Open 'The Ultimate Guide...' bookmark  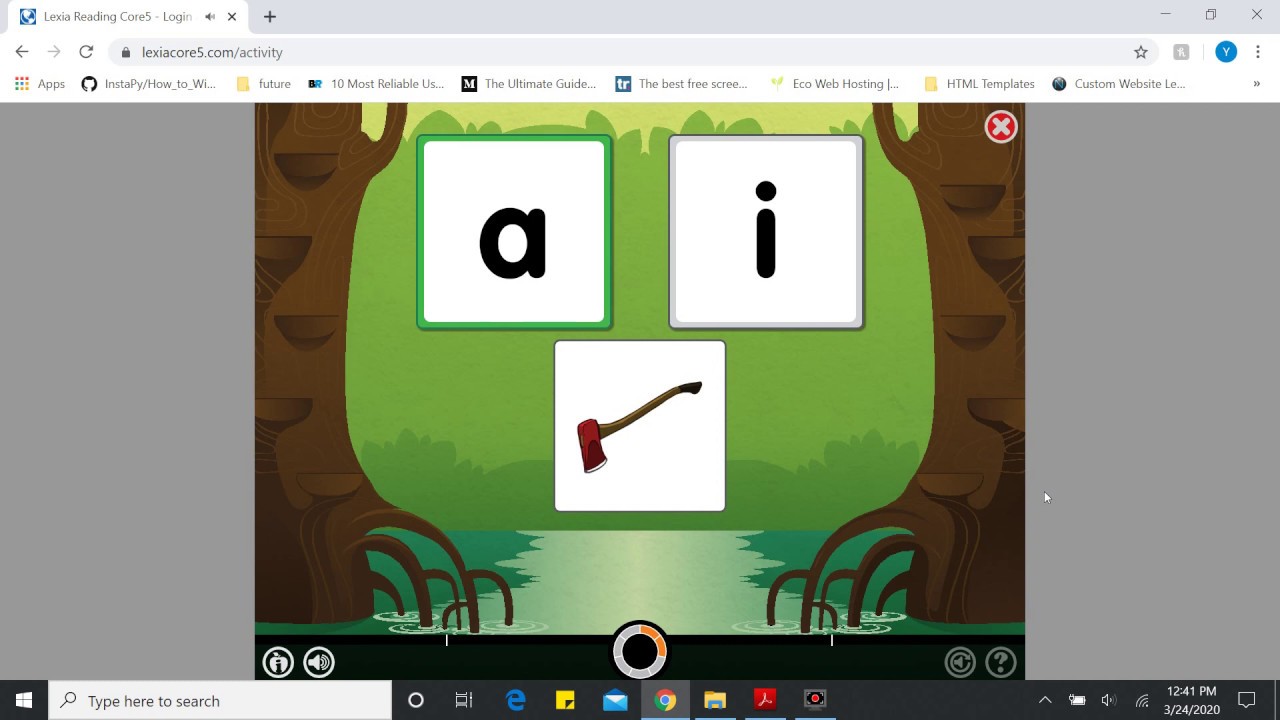click(x=528, y=84)
